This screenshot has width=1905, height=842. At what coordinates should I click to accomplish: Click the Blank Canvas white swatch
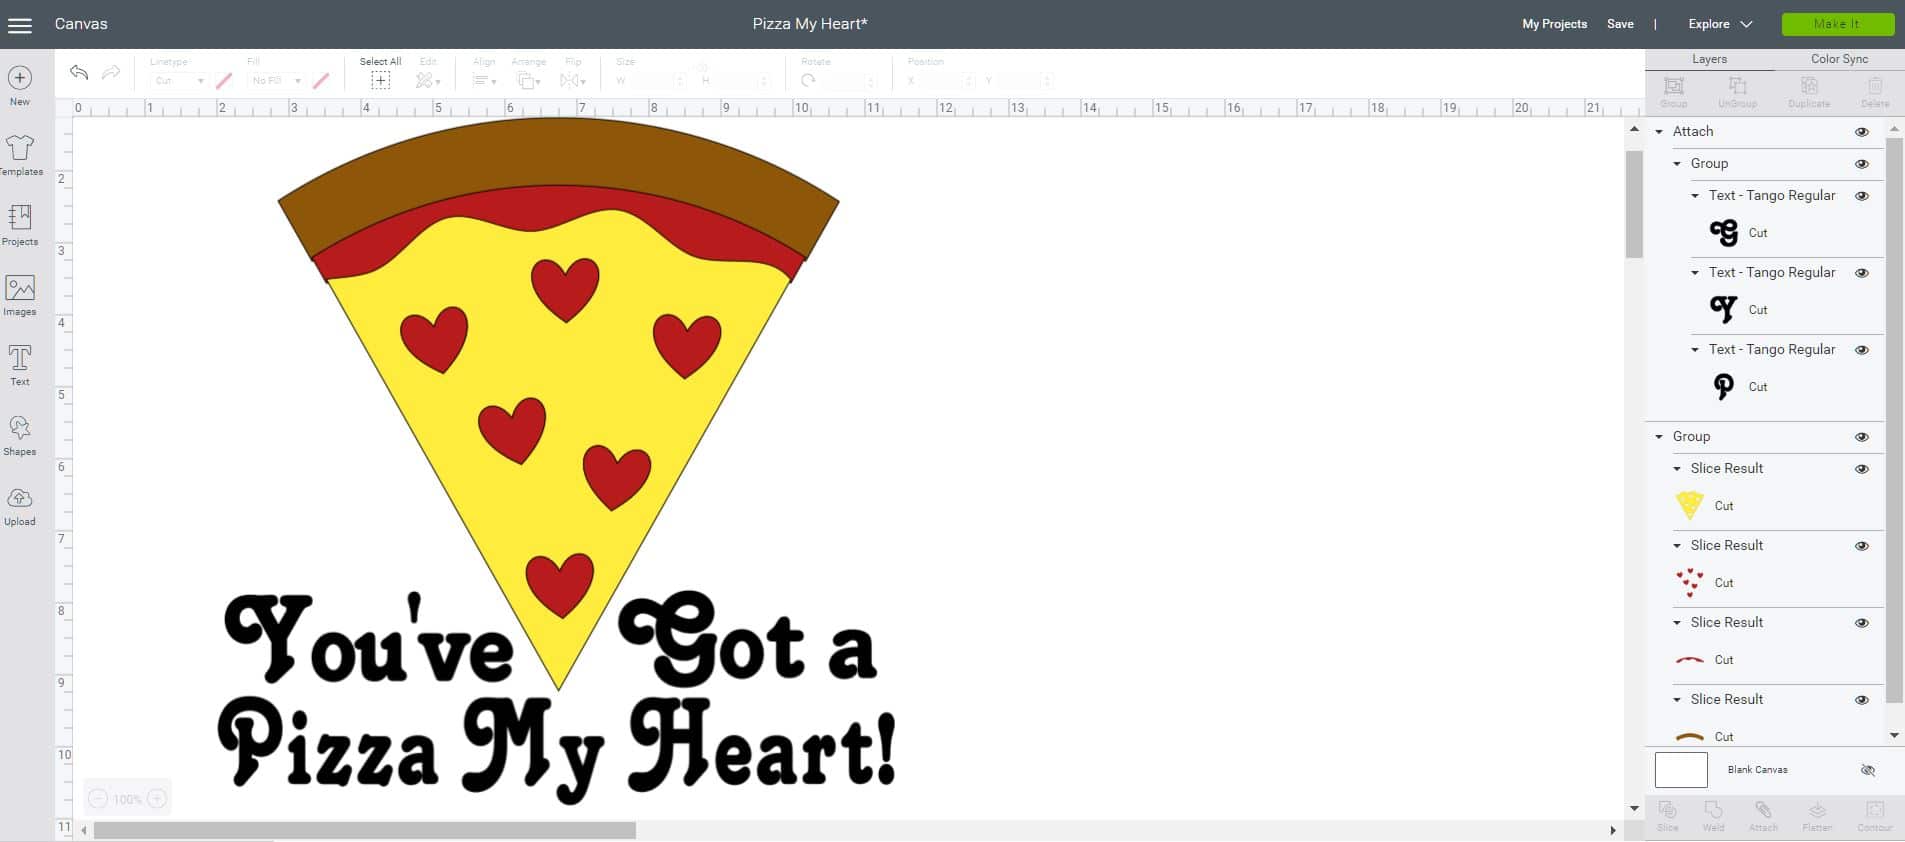pyautogui.click(x=1681, y=770)
